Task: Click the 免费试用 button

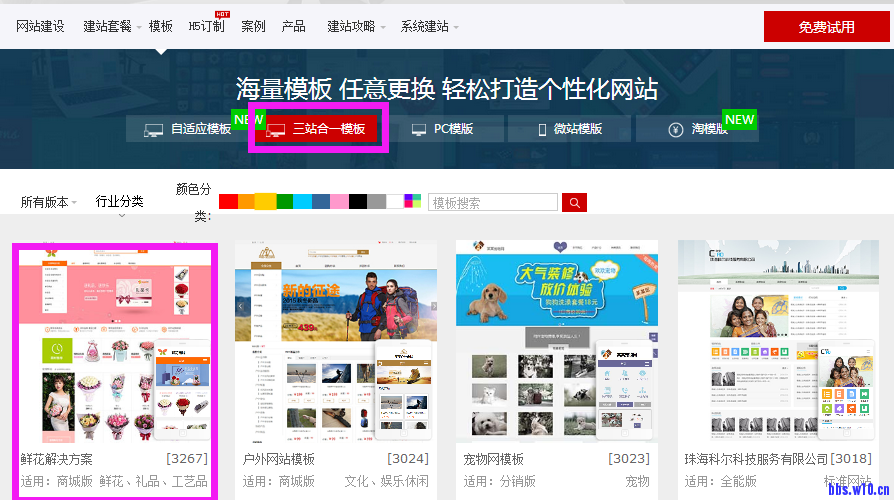Action: click(x=826, y=27)
